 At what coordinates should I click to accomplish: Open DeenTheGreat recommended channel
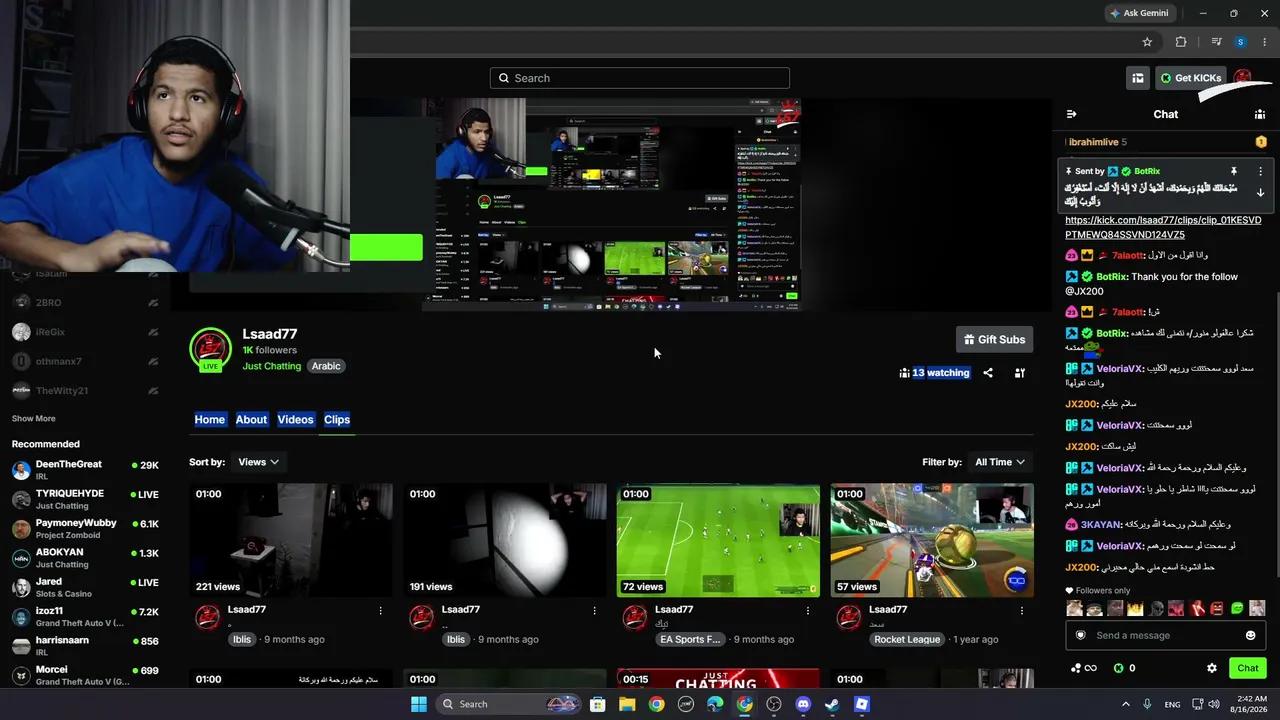(85, 470)
